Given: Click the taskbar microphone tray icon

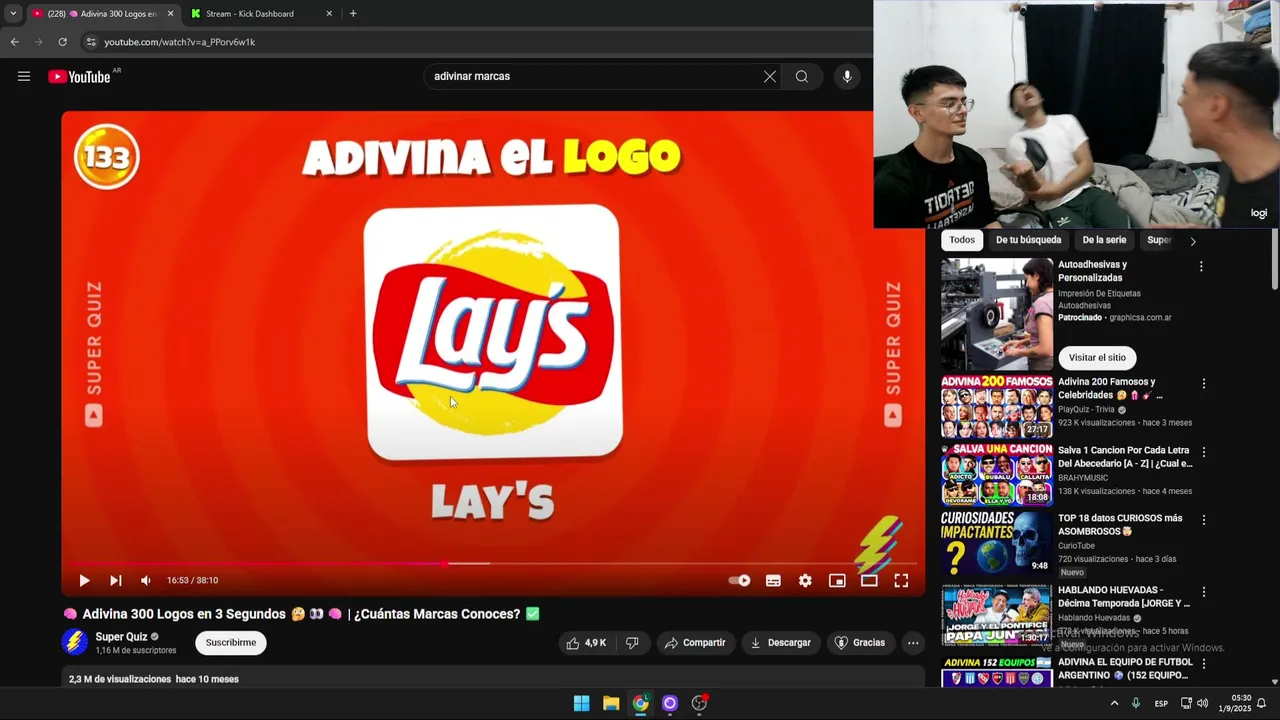Looking at the screenshot, I should [1136, 703].
